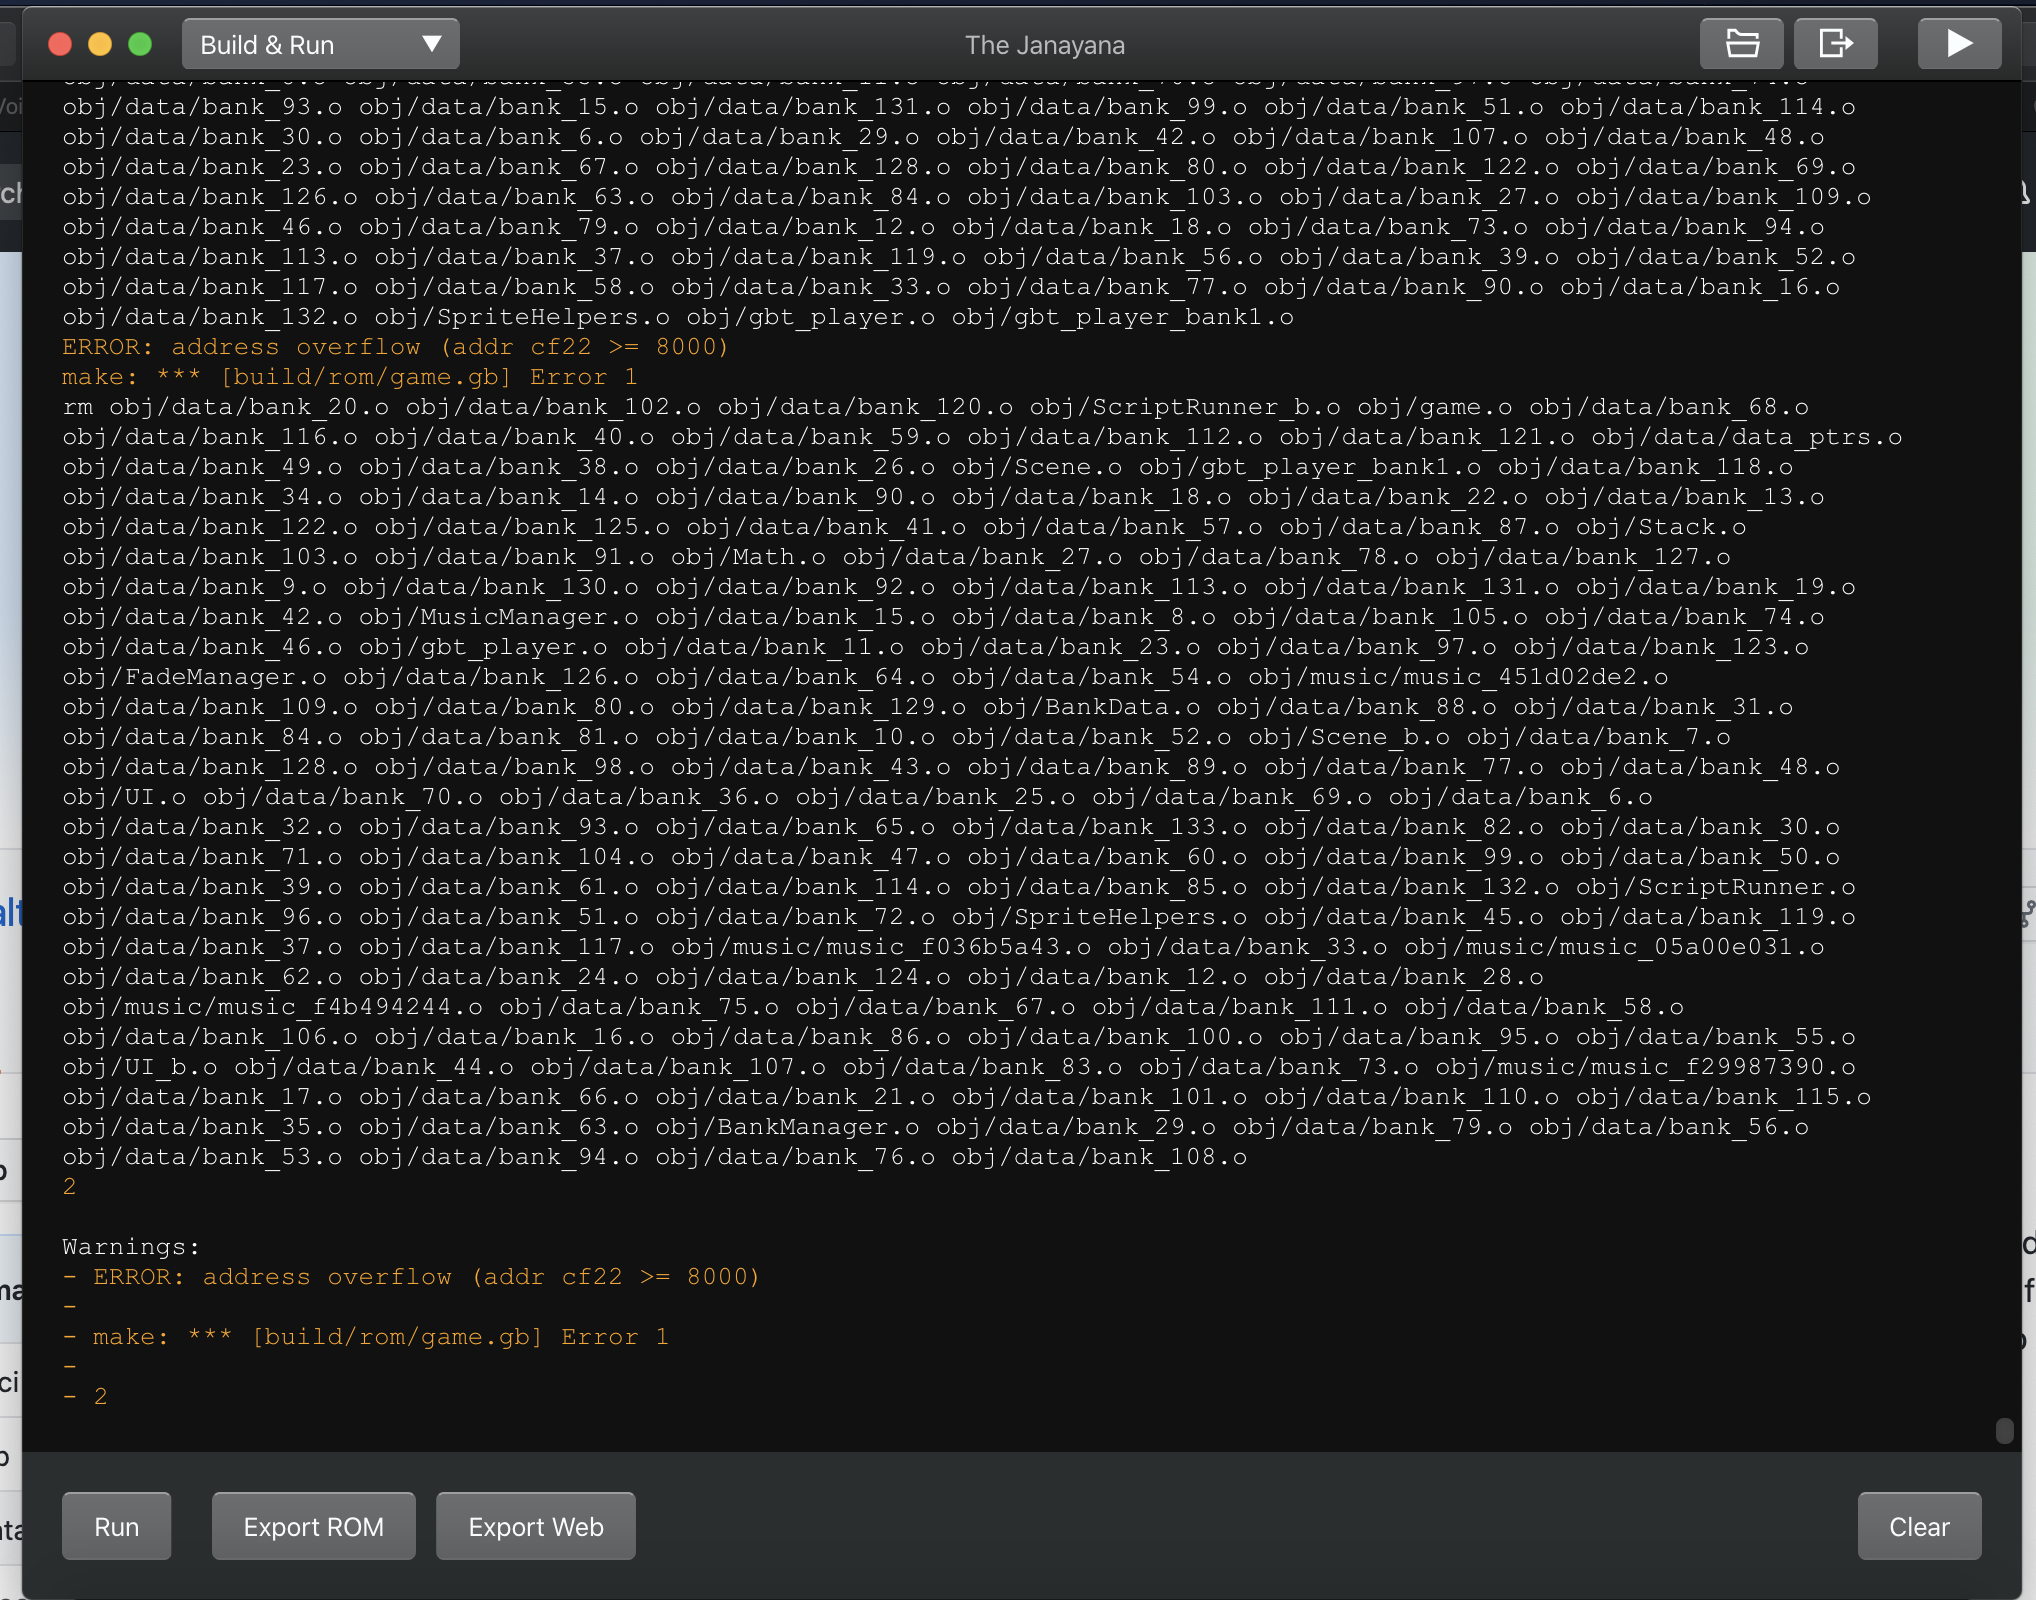Click the Run button
This screenshot has width=2036, height=1600.
[117, 1526]
